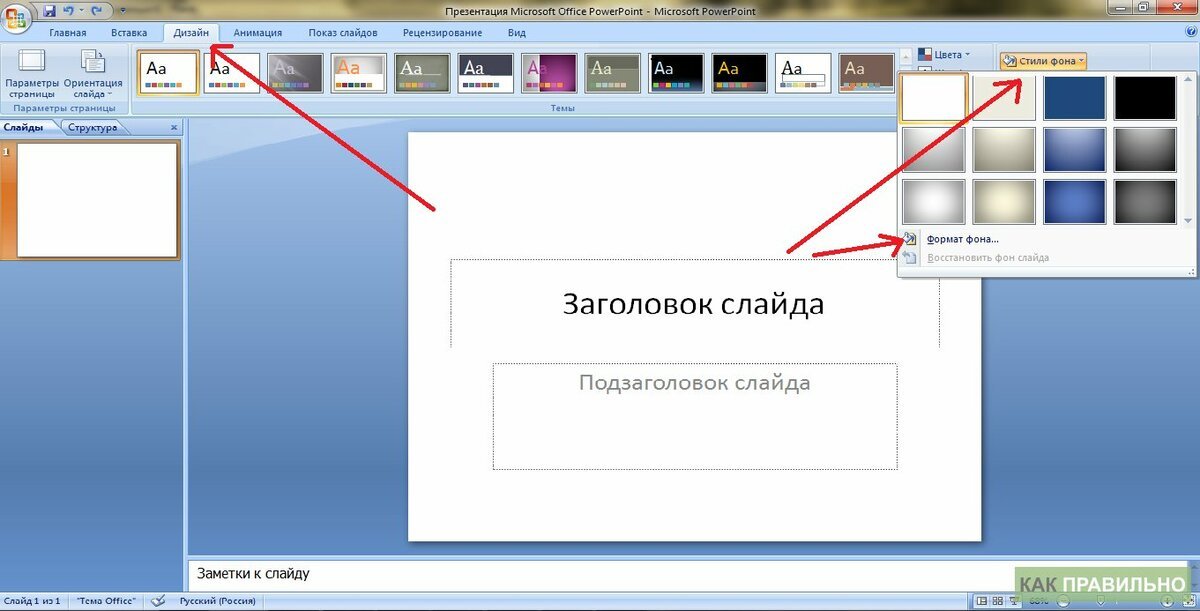Choose the light cream solid background style
1200x611 pixels.
pyautogui.click(x=1004, y=98)
